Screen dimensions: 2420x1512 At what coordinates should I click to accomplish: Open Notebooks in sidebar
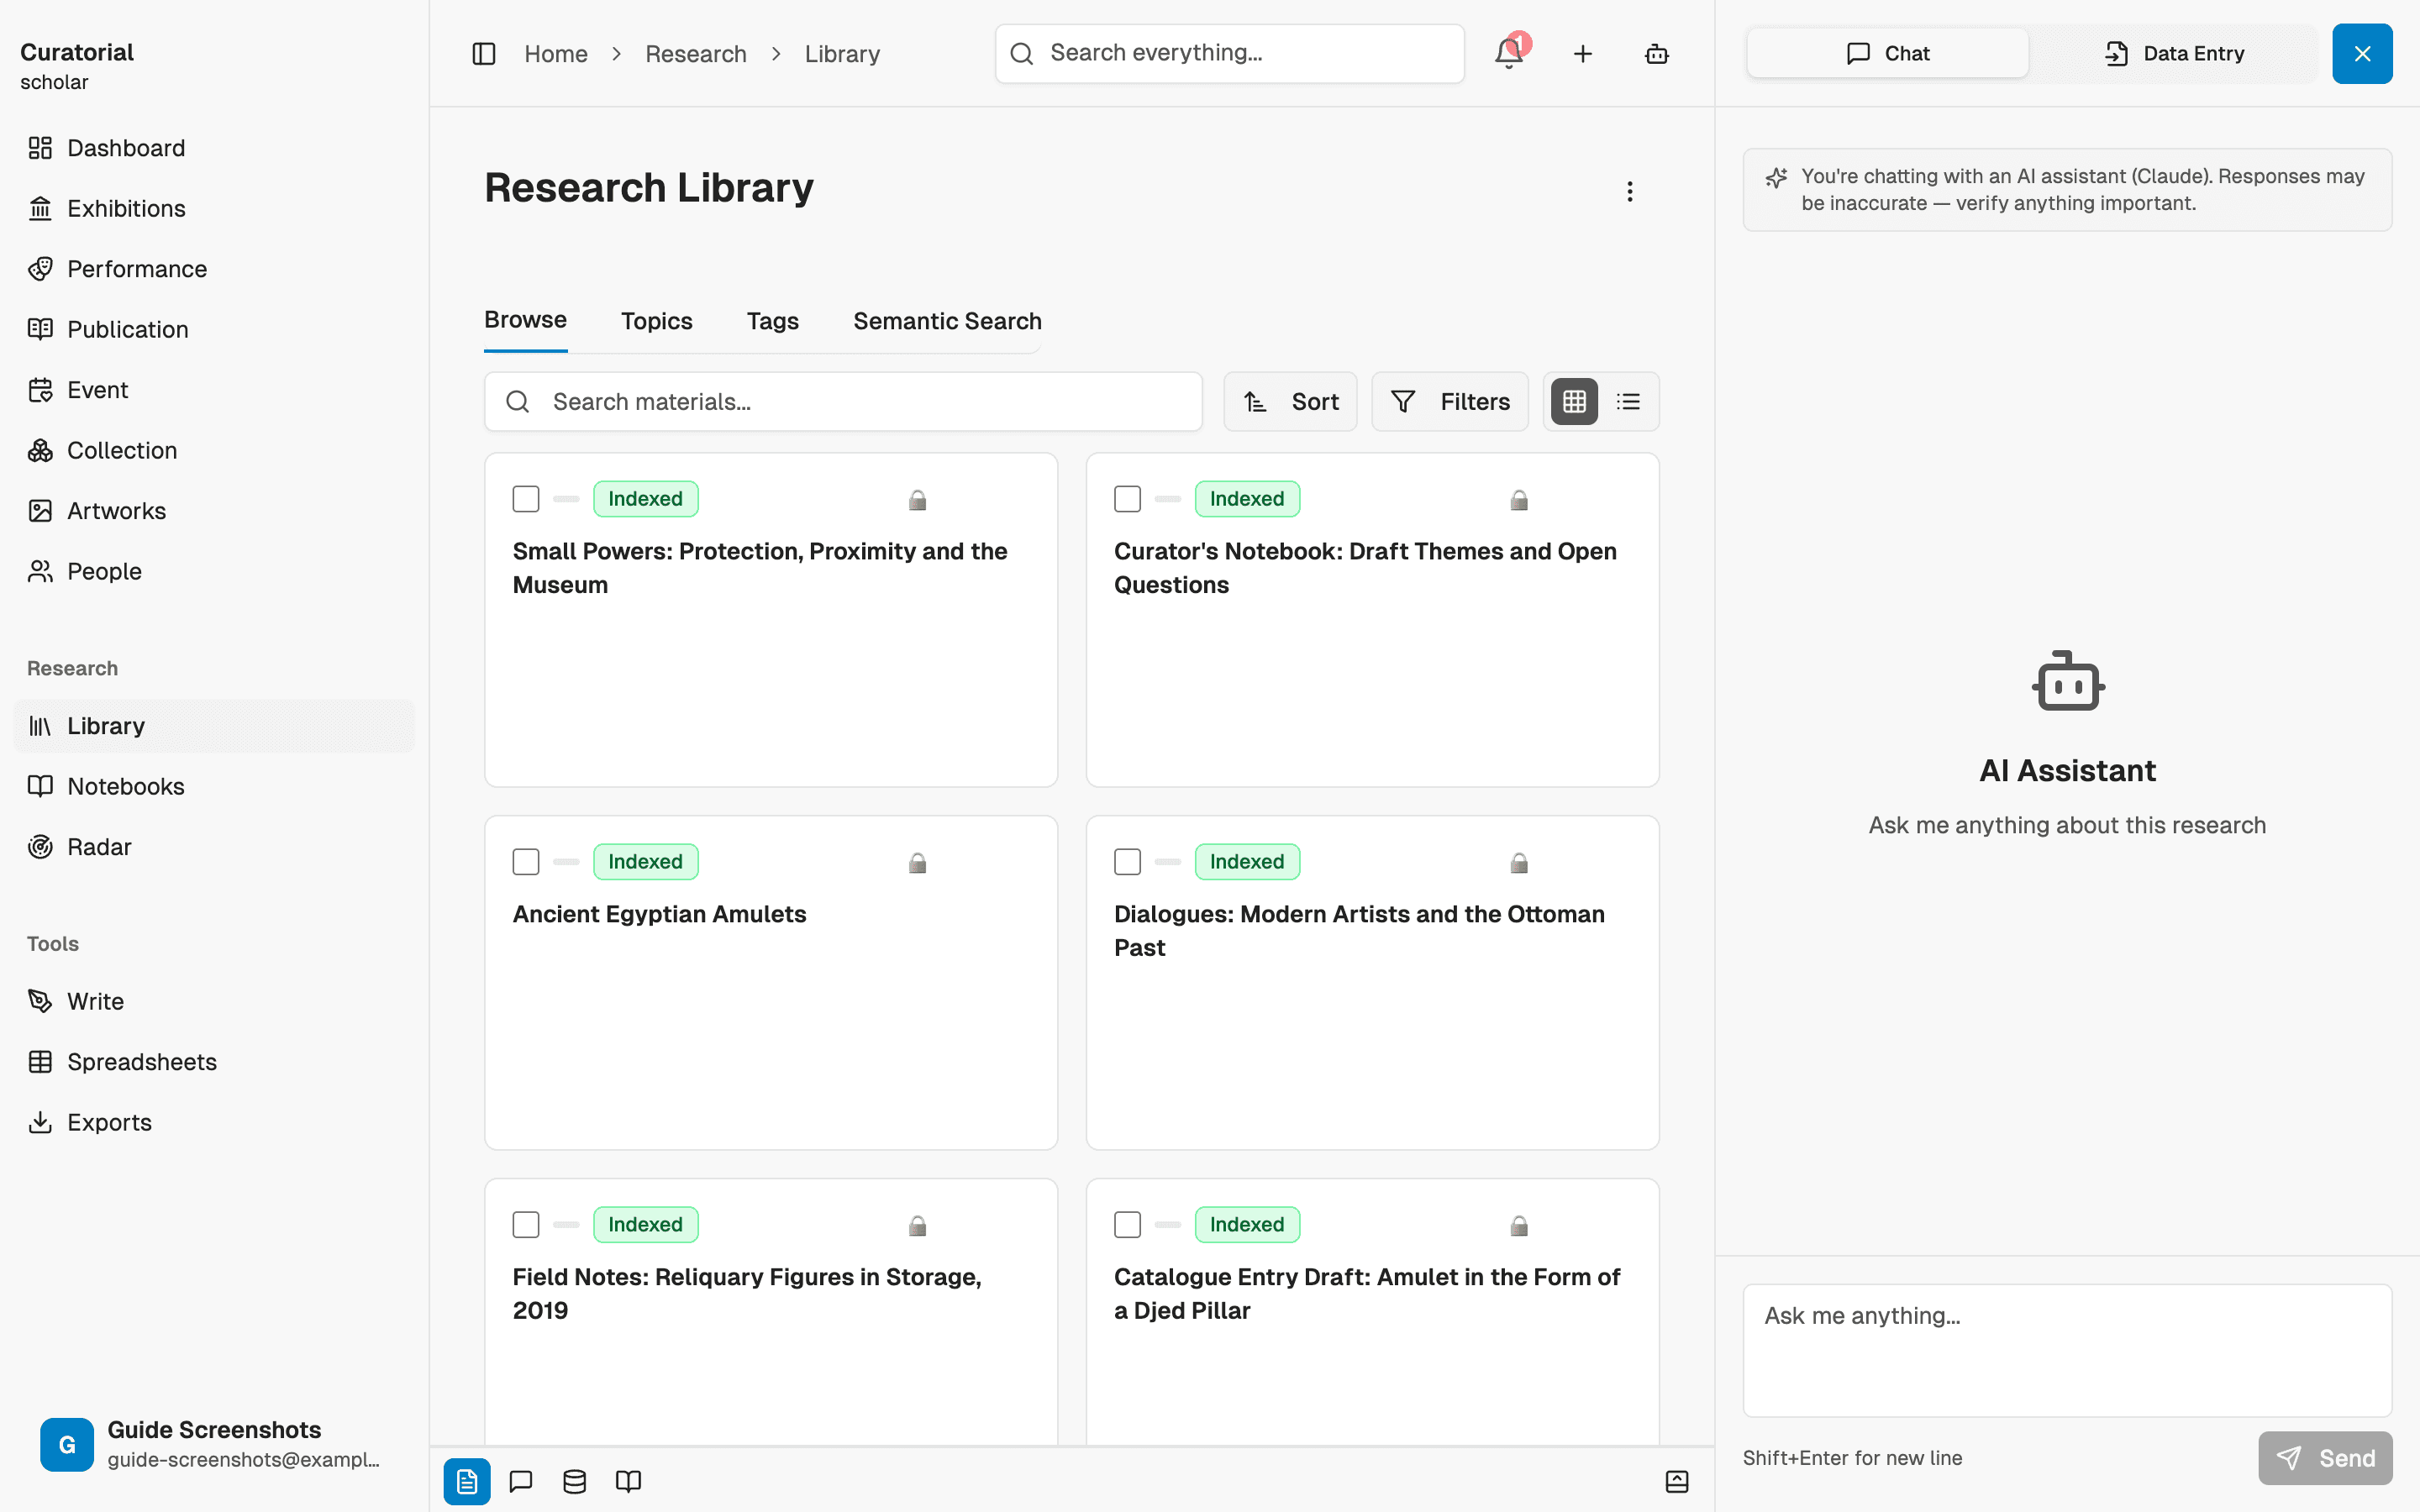[x=214, y=786]
